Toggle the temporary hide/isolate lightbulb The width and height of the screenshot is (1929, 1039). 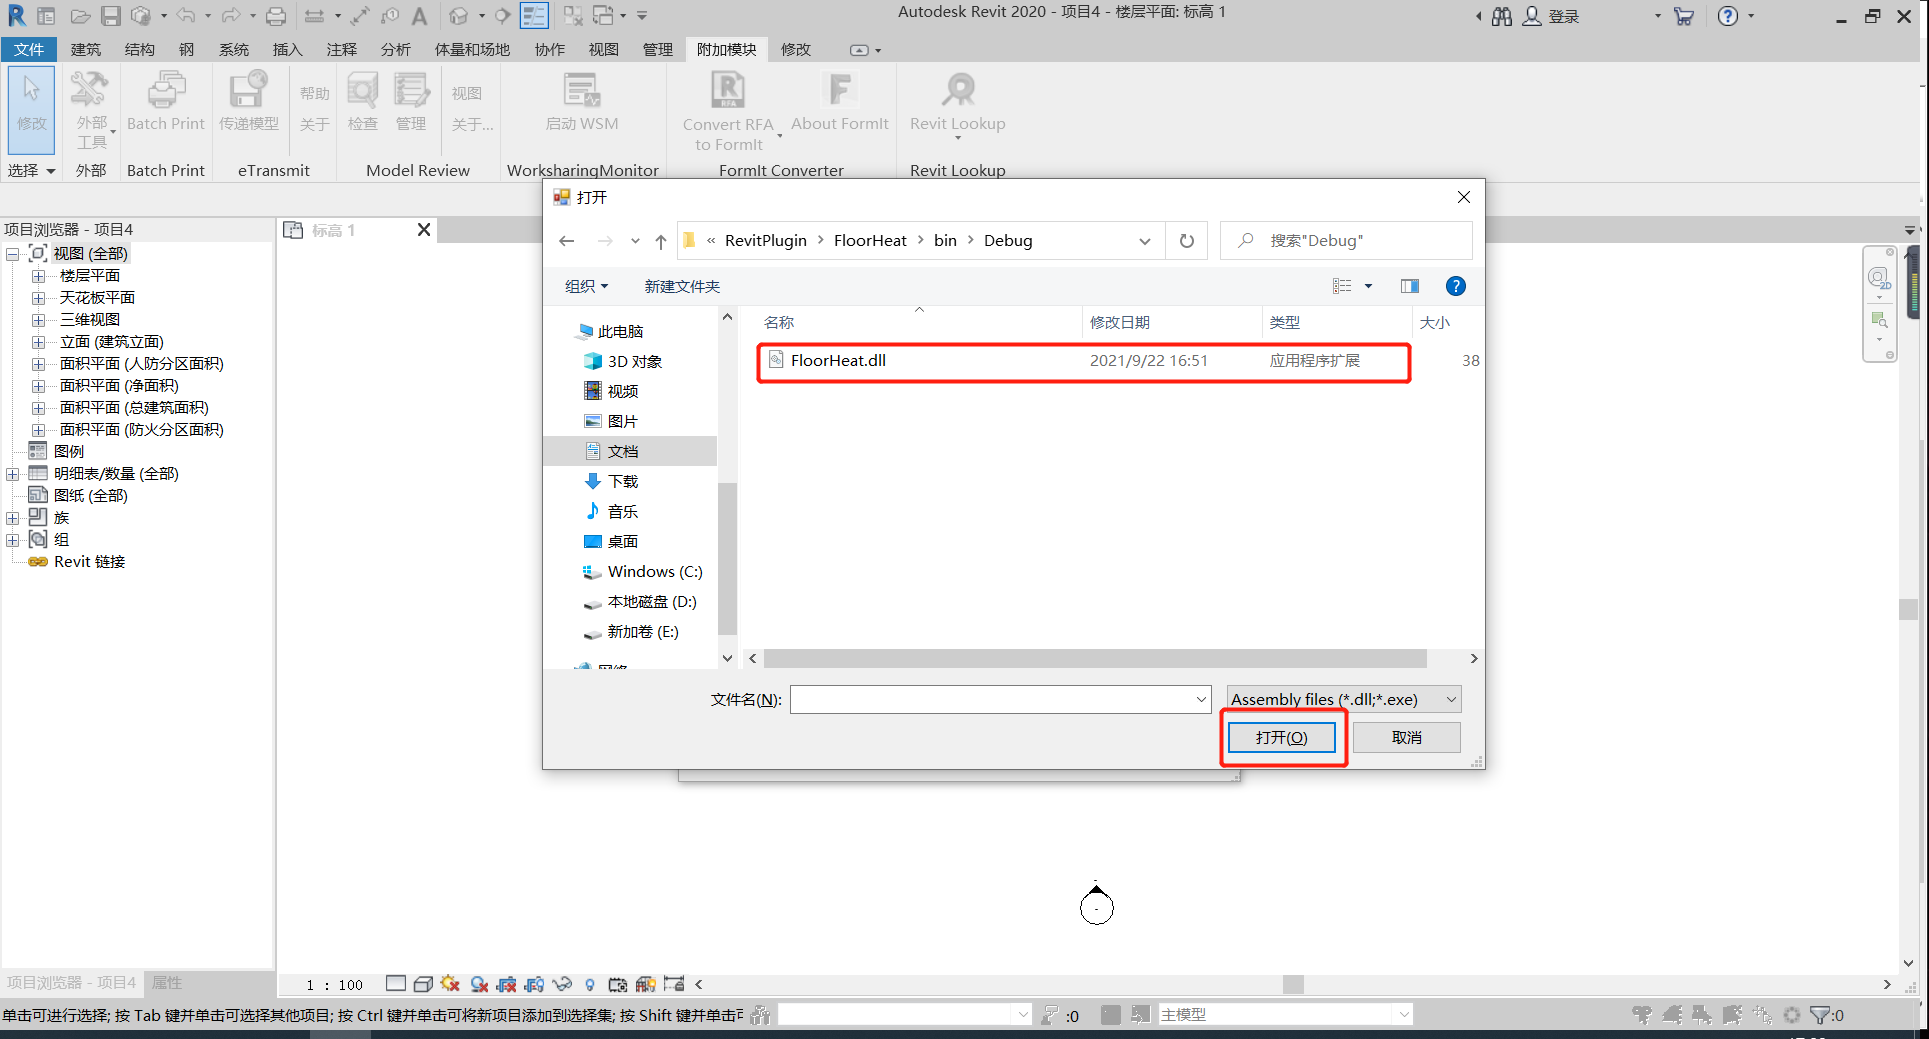[x=590, y=984]
